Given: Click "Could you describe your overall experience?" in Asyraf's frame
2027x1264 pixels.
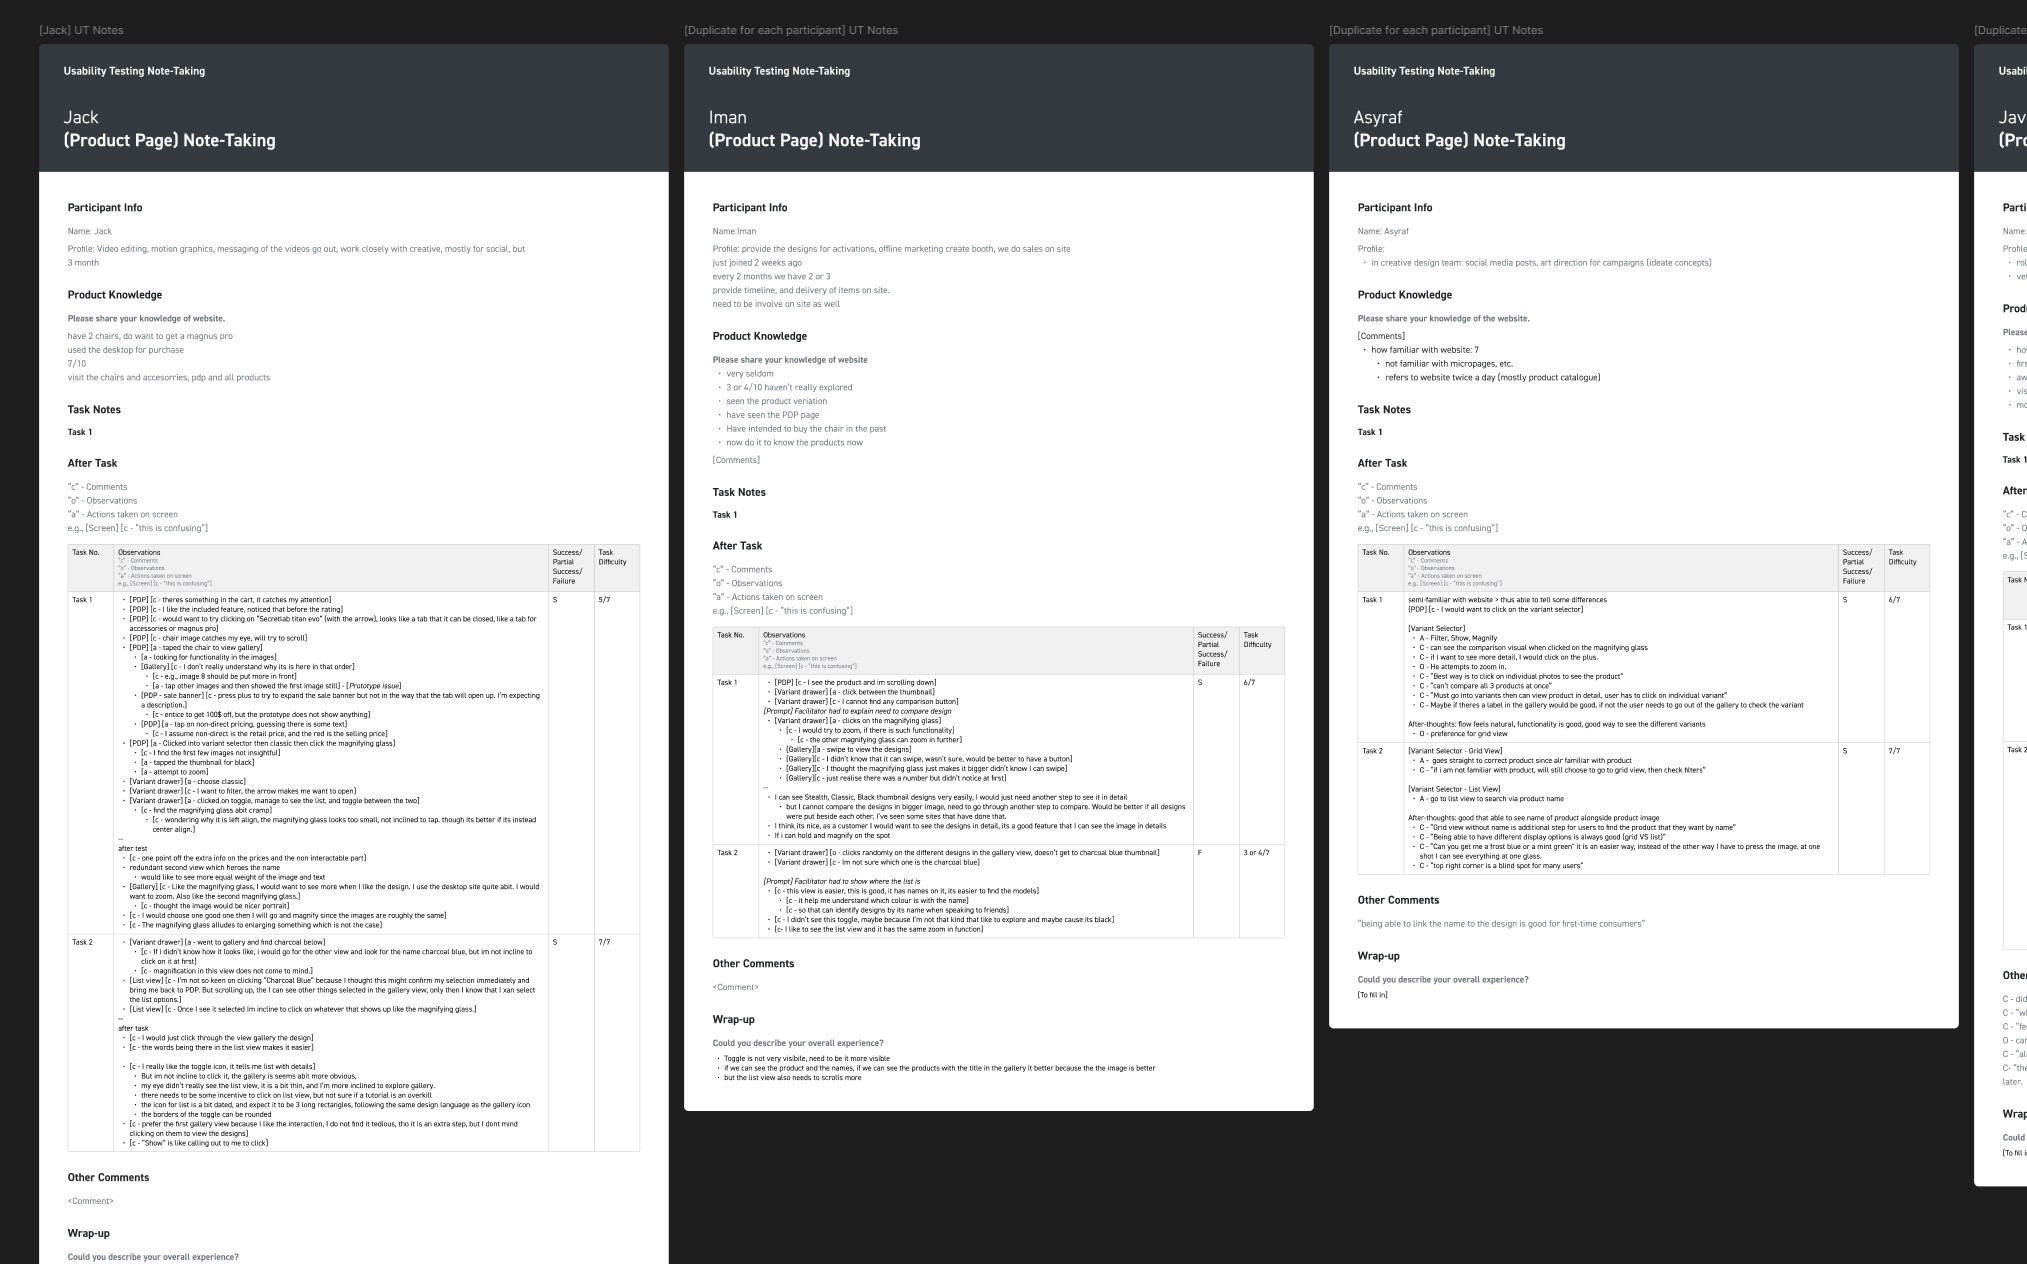Looking at the screenshot, I should click(1442, 980).
